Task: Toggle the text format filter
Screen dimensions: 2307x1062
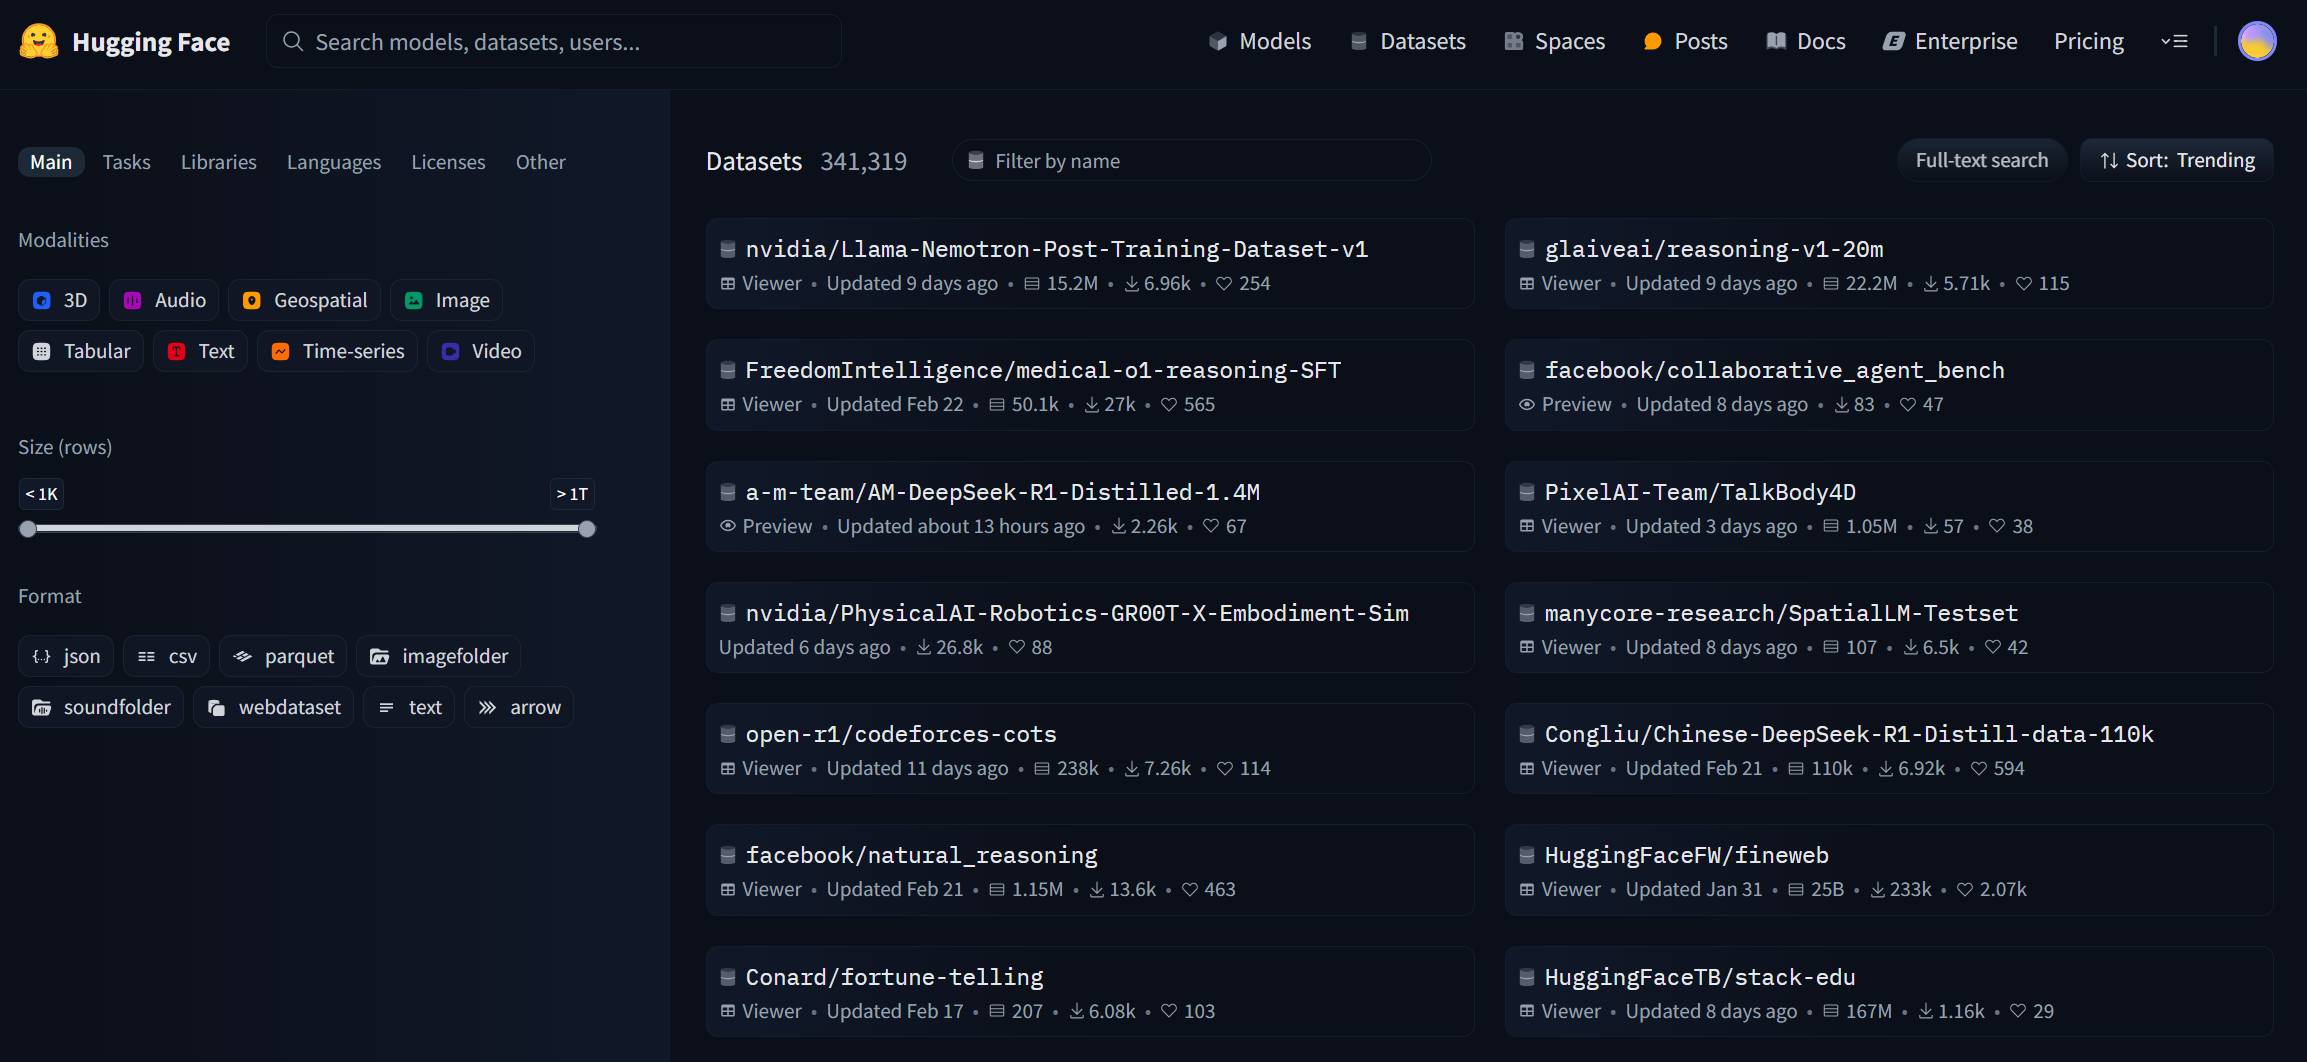Action: coord(409,707)
